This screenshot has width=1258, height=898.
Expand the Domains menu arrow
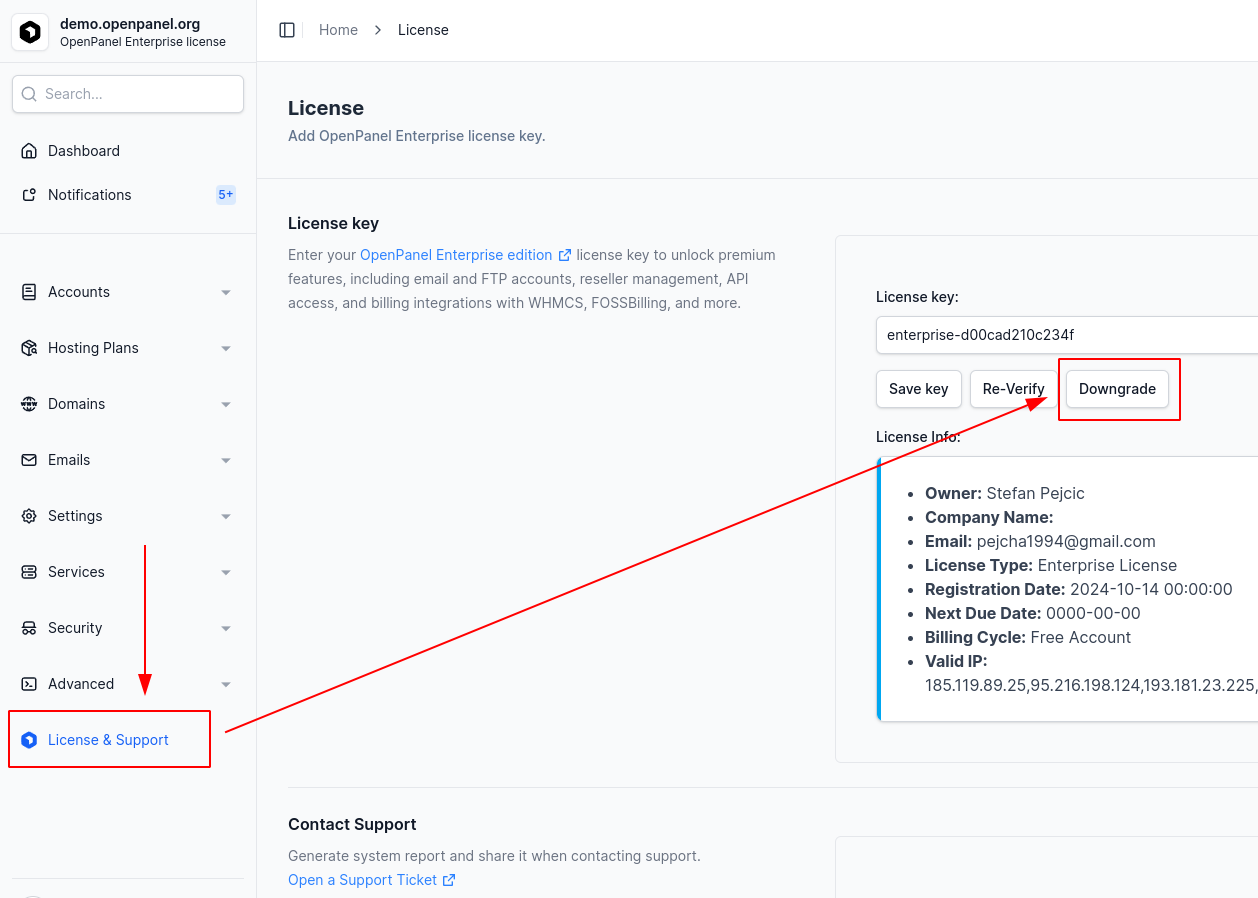(x=226, y=404)
